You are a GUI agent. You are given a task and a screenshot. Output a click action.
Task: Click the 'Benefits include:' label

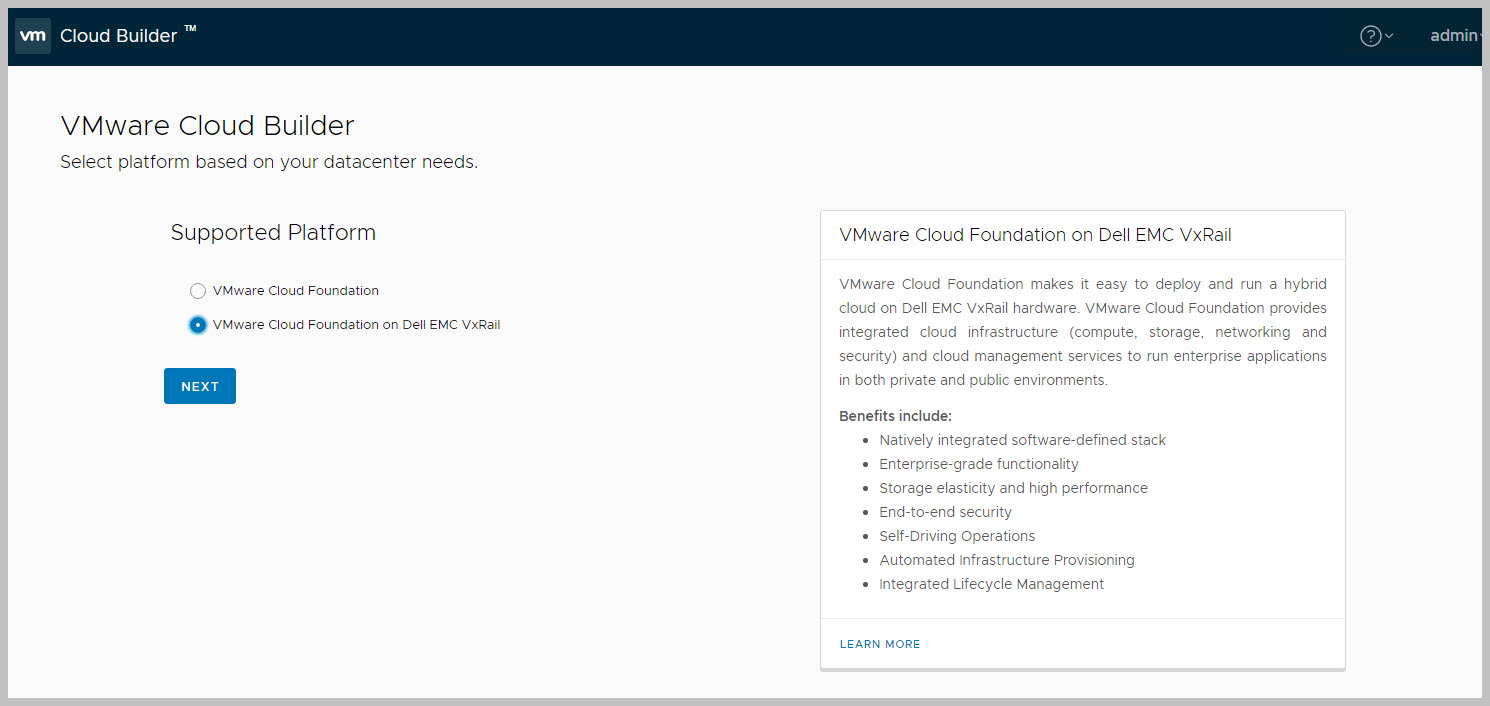click(x=895, y=416)
